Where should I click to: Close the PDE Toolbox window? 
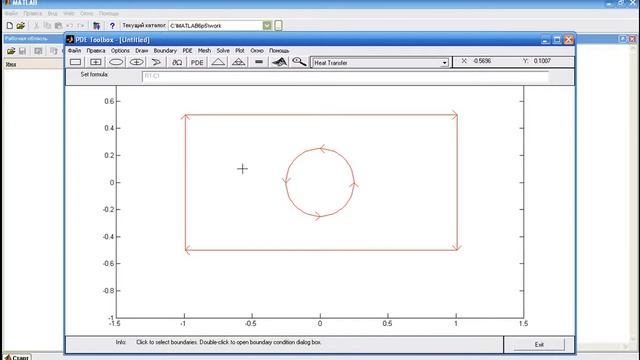click(569, 40)
